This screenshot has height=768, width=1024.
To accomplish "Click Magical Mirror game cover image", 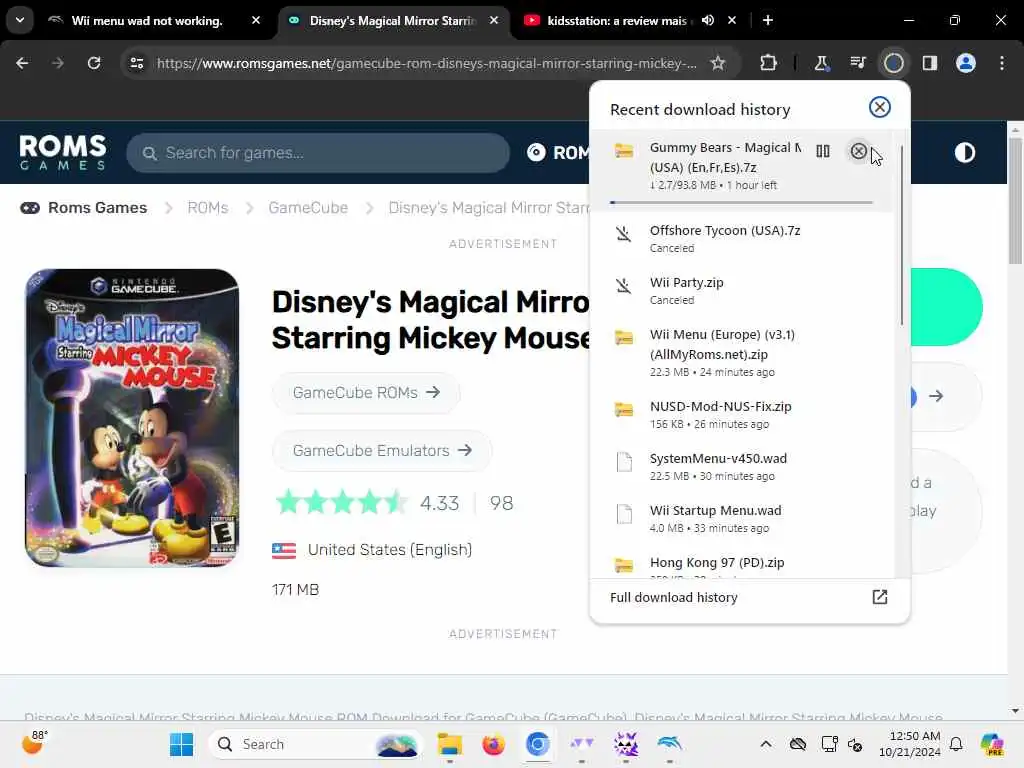I will click(132, 418).
